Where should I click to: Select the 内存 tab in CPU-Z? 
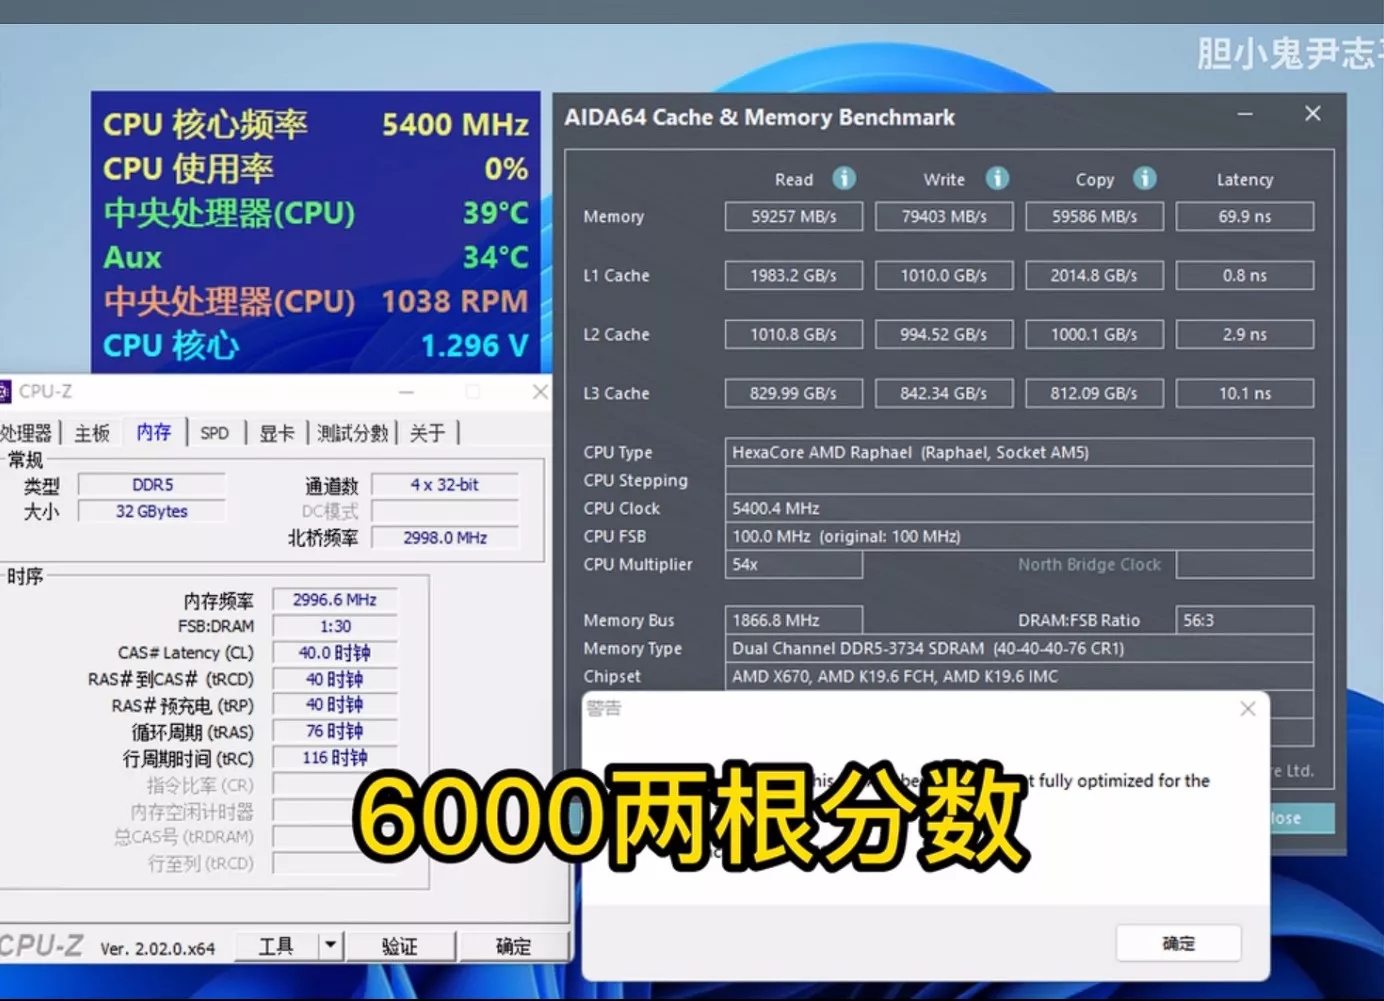tap(154, 432)
